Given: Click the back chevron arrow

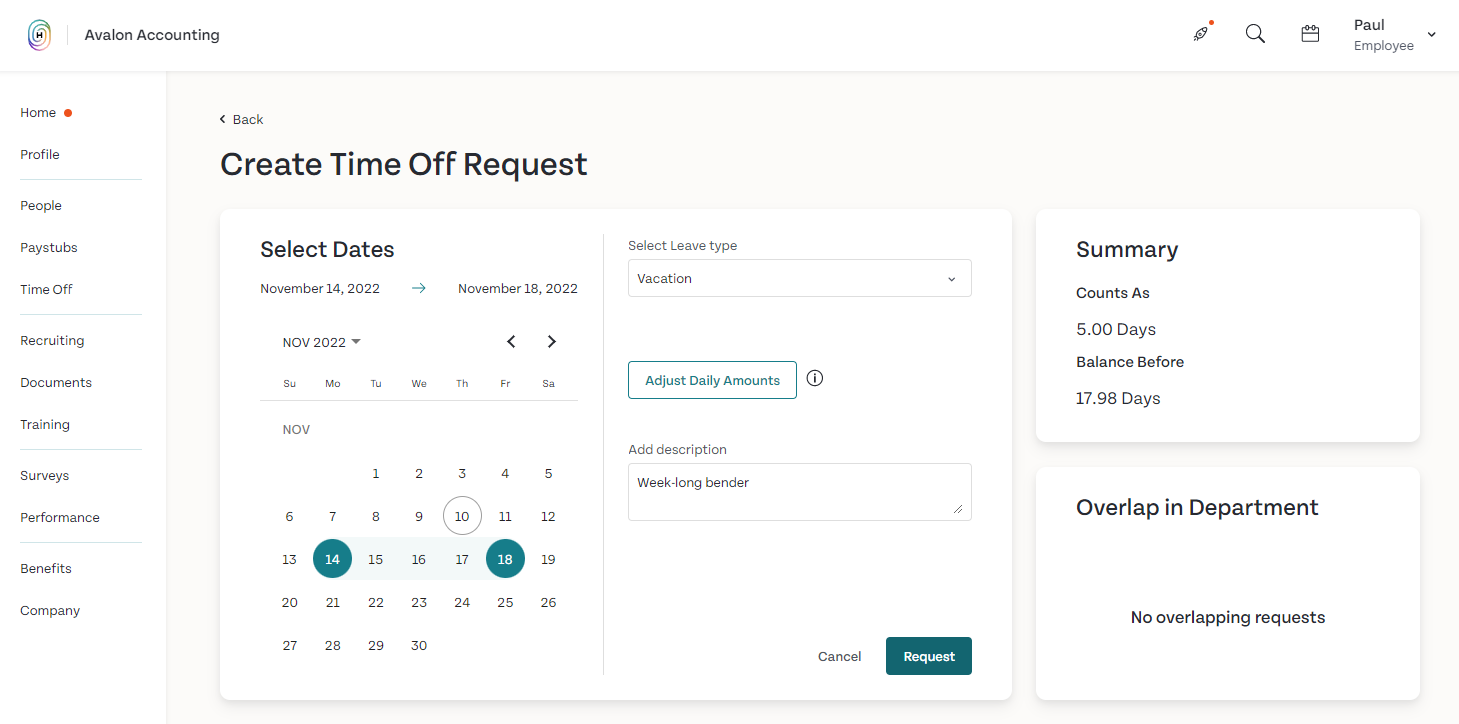Looking at the screenshot, I should [x=222, y=119].
